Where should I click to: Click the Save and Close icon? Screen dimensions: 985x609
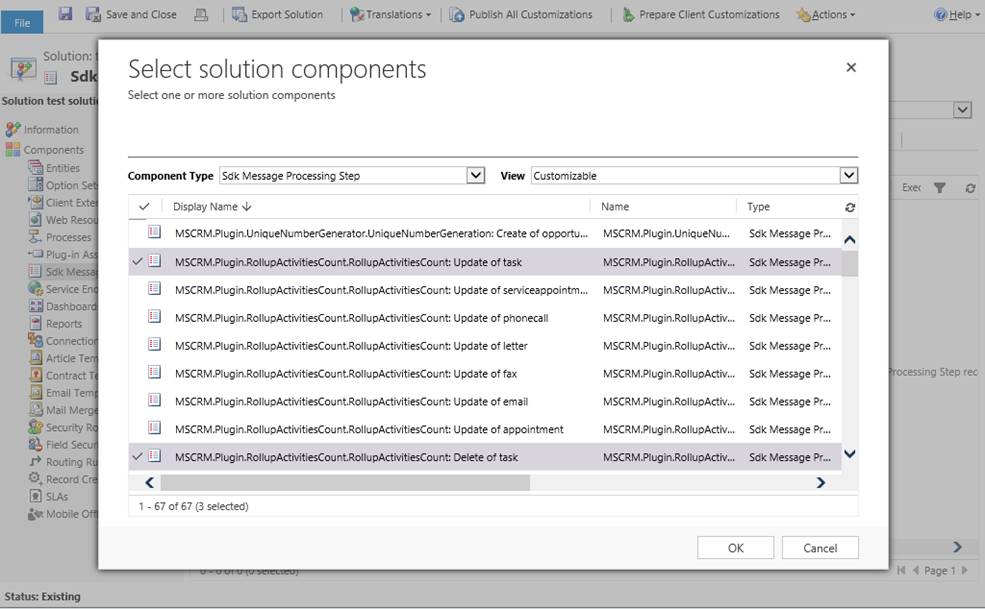[x=93, y=14]
